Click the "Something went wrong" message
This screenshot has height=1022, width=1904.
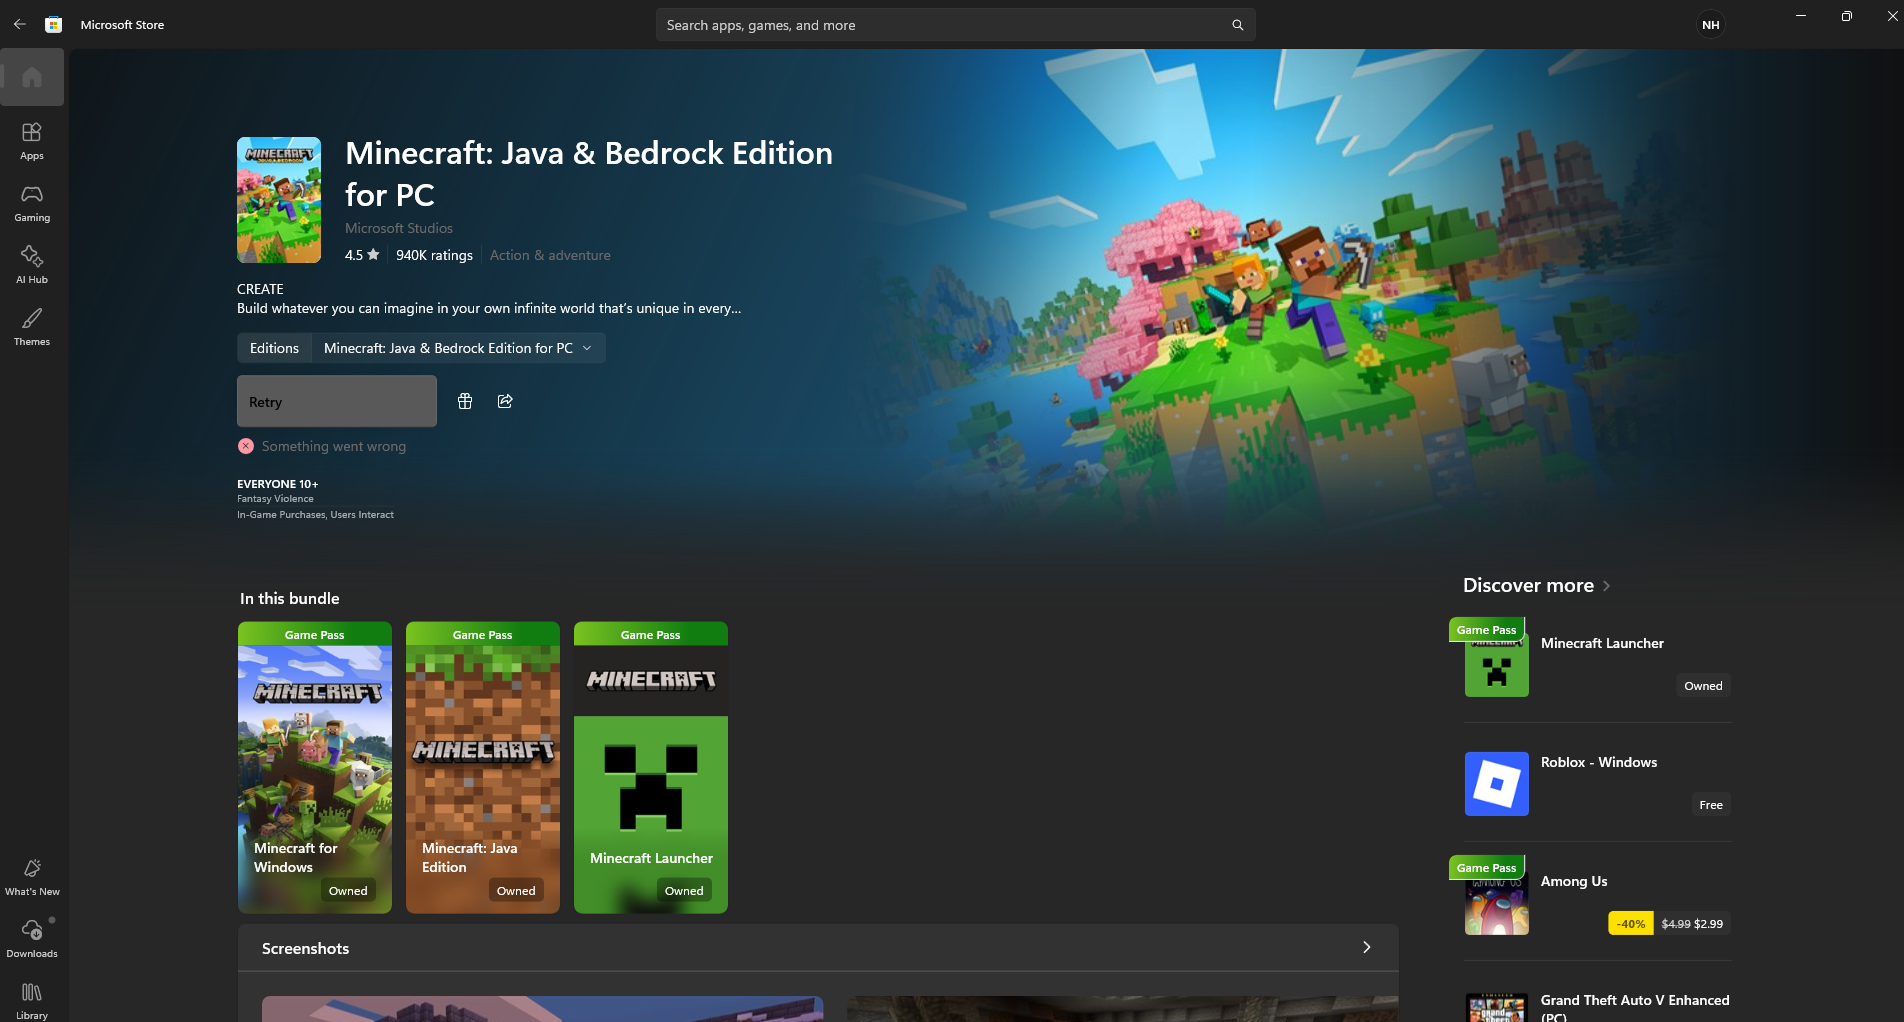pos(334,446)
